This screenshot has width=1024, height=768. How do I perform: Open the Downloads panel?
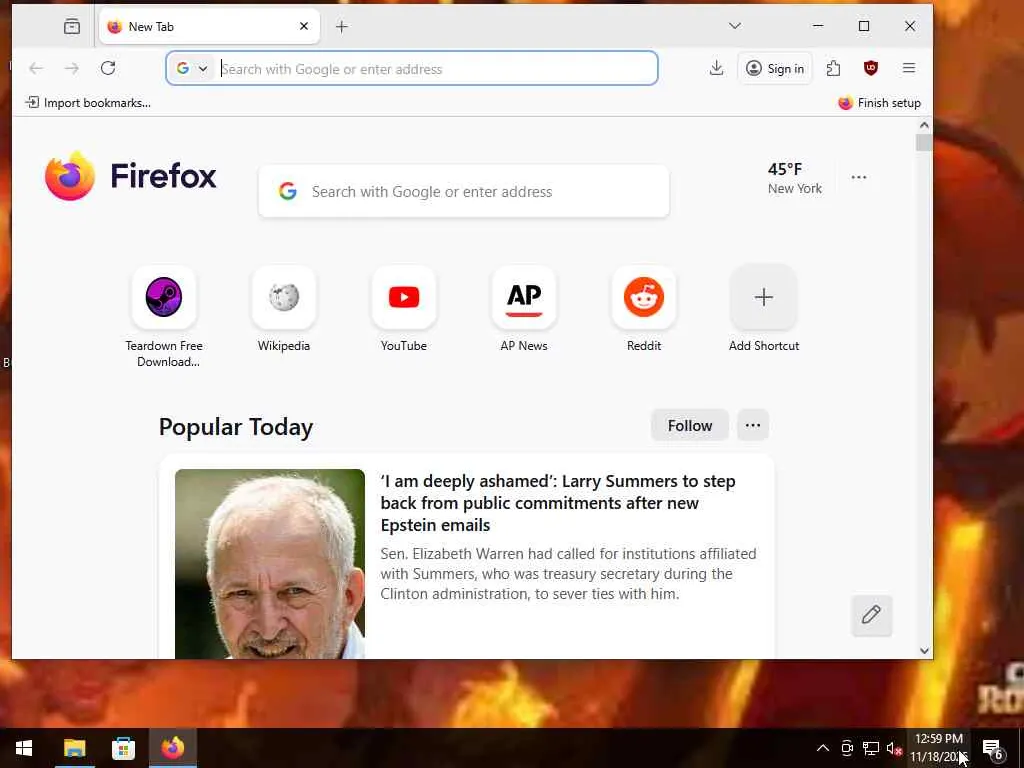pos(716,68)
